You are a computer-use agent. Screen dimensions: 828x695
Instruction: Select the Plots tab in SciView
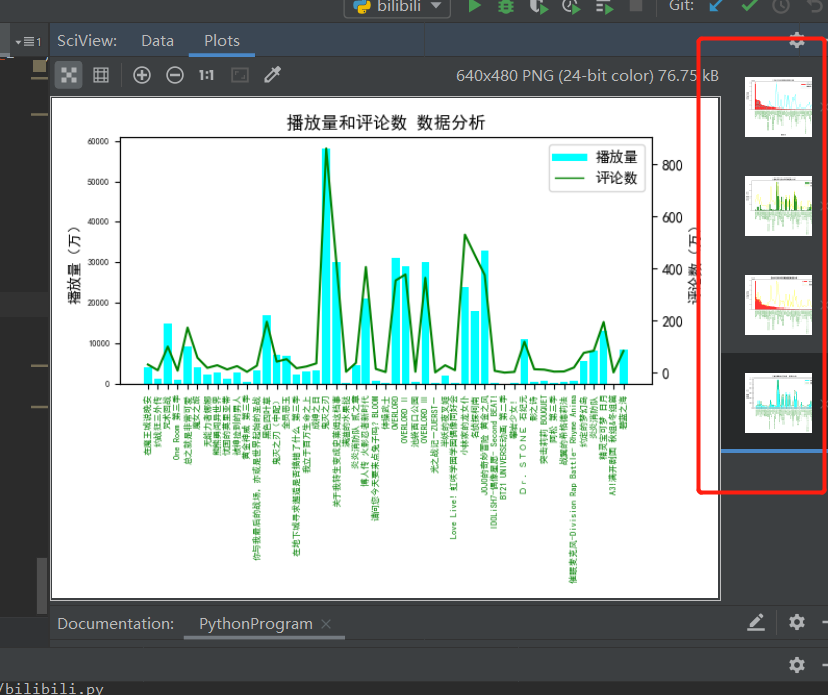[222, 41]
